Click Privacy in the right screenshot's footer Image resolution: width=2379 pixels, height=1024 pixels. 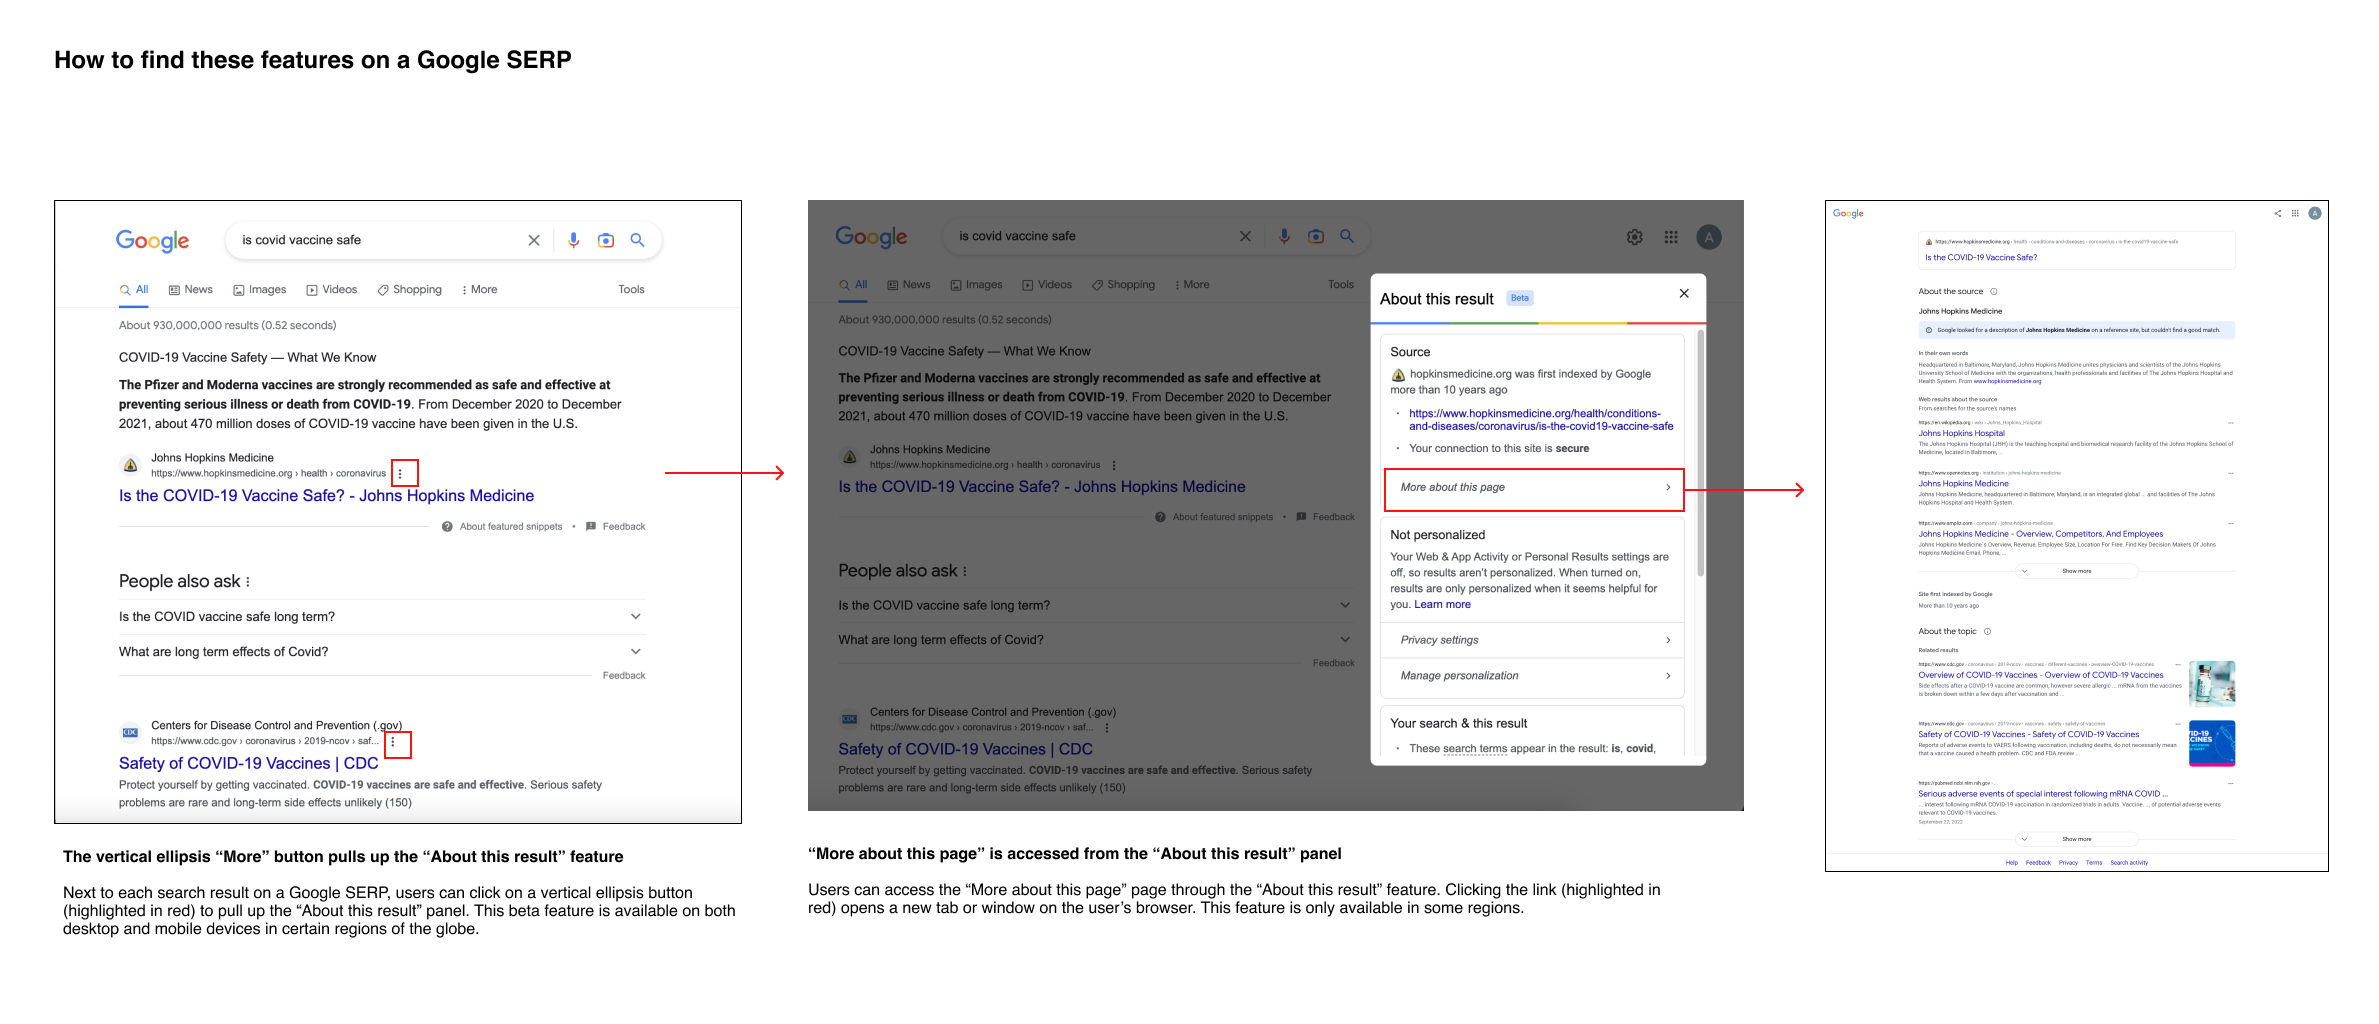tap(2068, 863)
